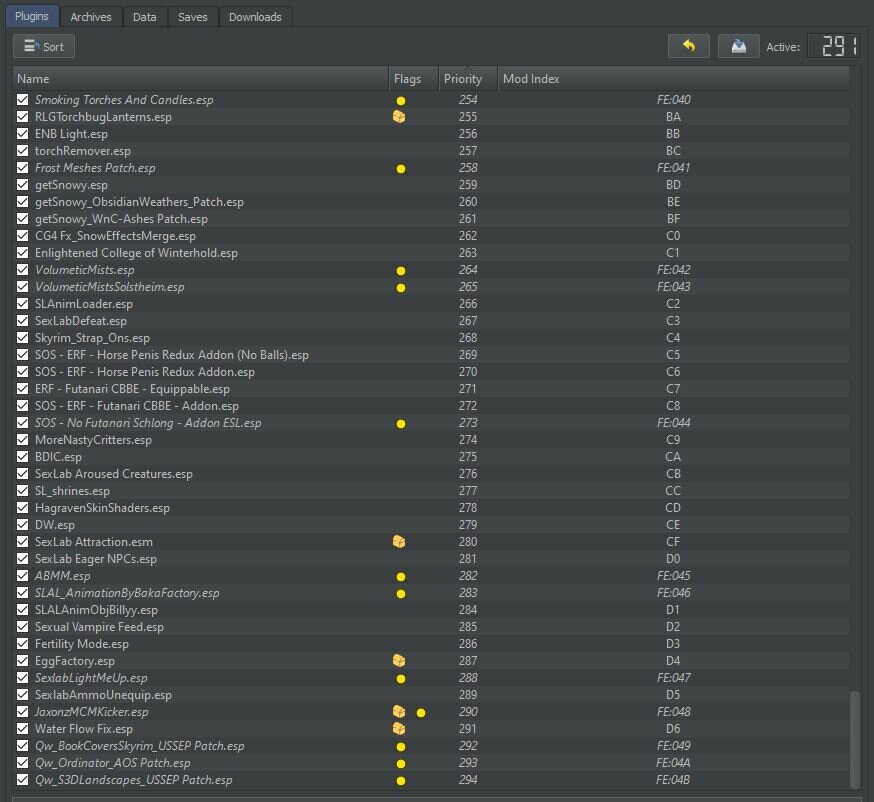
Task: Sort by Name column header
Action: point(200,79)
